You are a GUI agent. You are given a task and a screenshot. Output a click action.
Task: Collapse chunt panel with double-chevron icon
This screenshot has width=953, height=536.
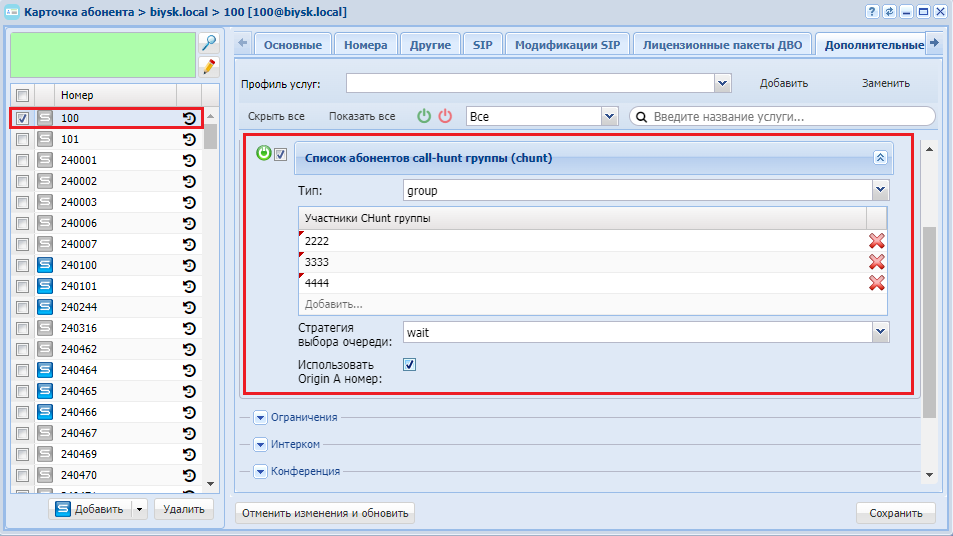click(880, 158)
